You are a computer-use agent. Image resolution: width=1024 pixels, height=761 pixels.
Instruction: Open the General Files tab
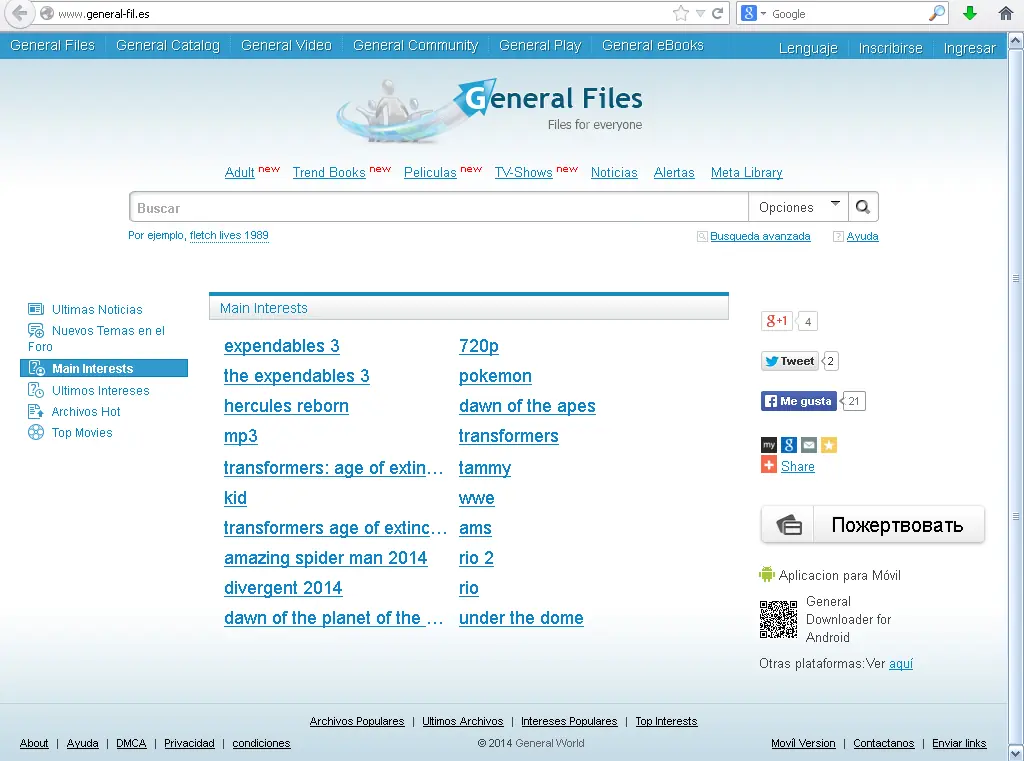52,45
